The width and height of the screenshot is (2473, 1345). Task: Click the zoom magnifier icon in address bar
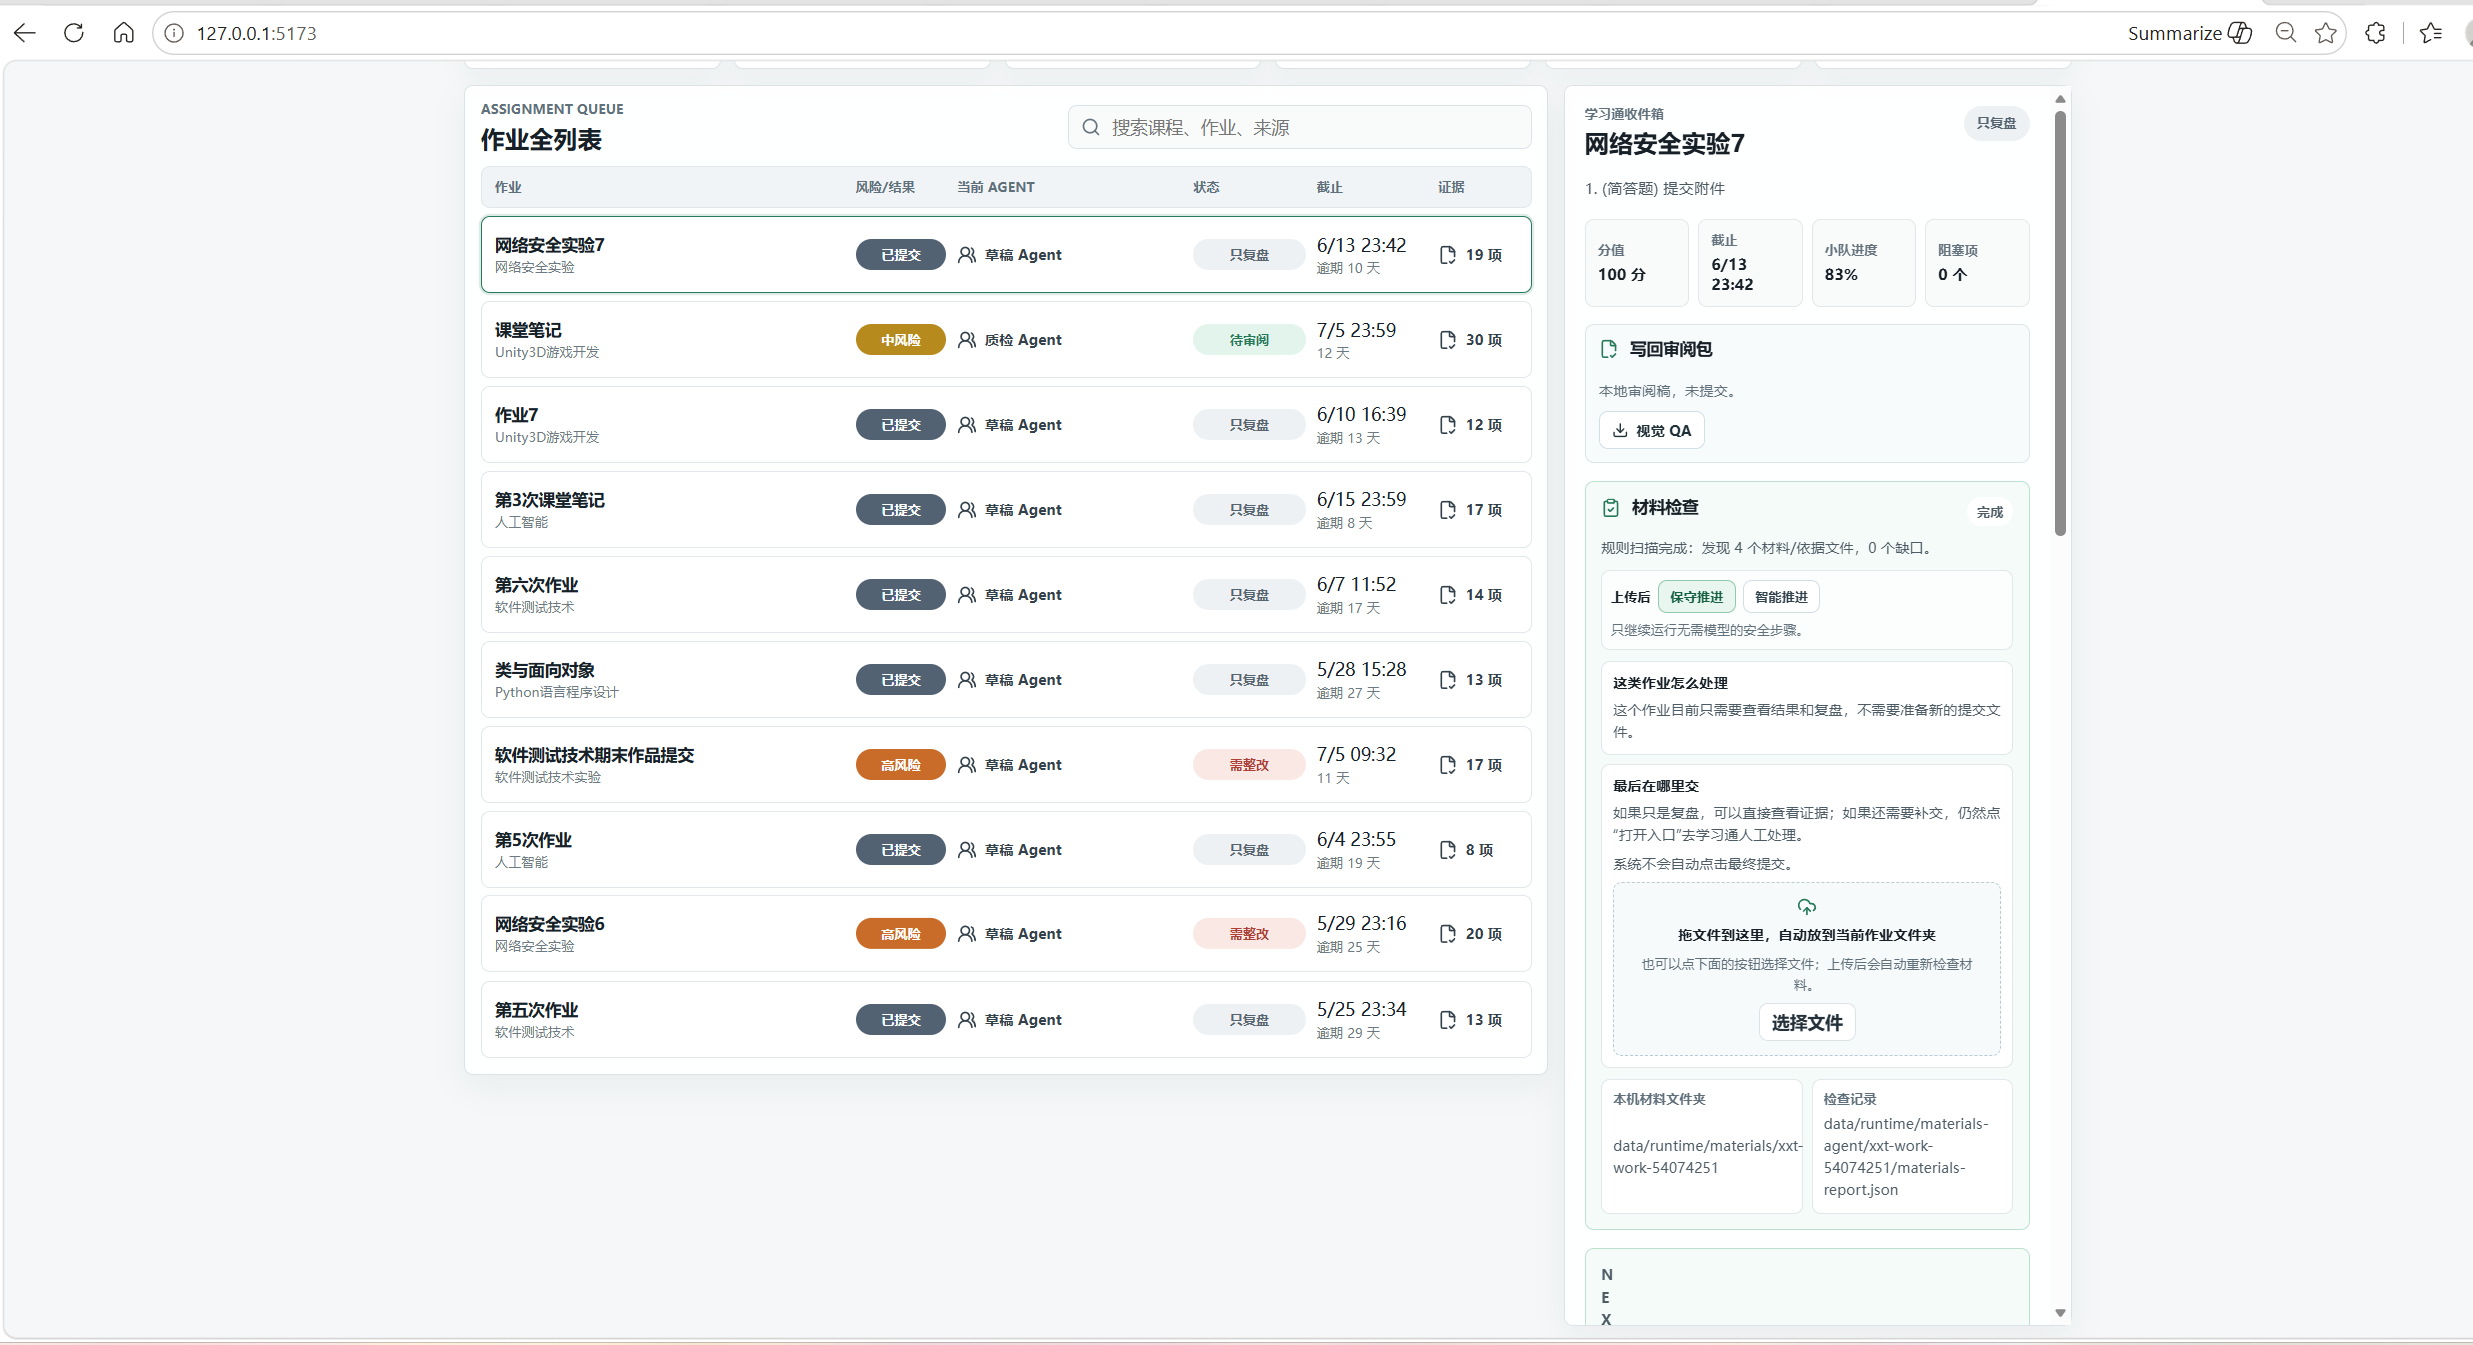tap(2286, 33)
